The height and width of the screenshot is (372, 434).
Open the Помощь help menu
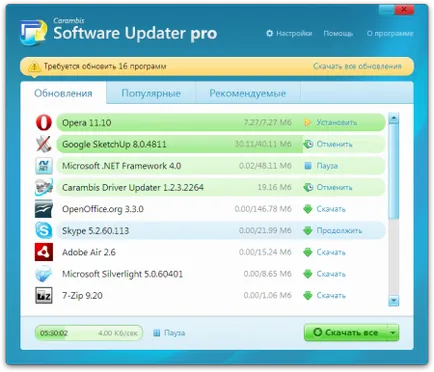coord(338,33)
